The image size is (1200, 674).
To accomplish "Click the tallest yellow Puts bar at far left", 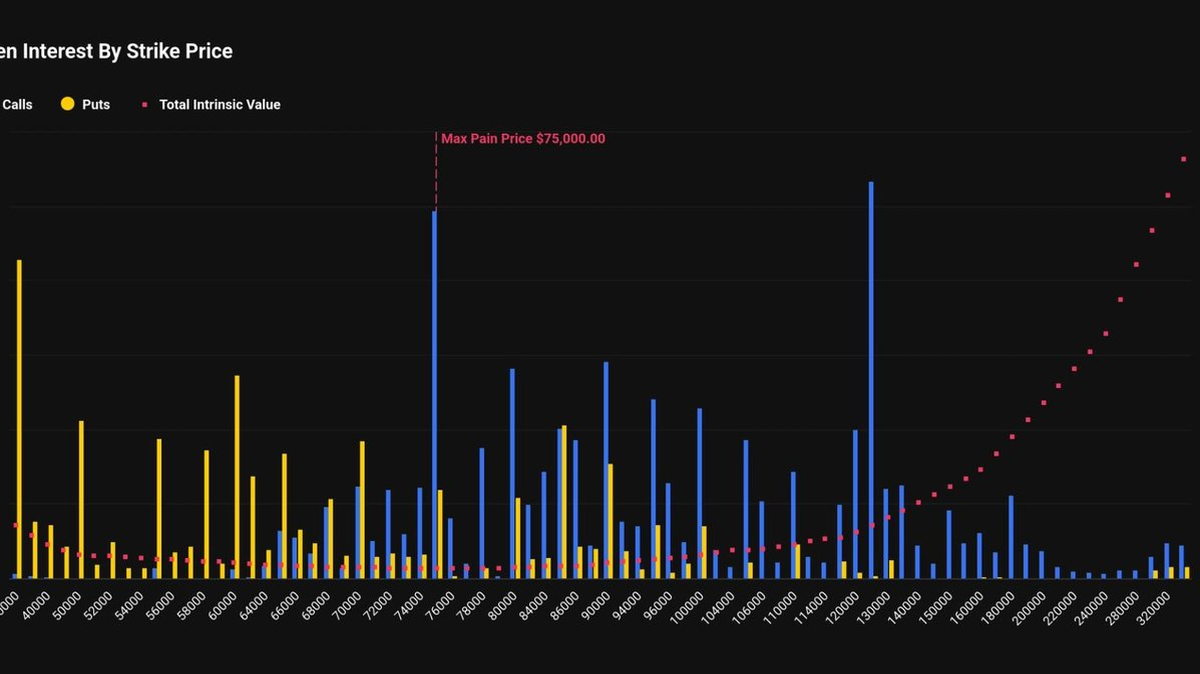I will coord(19,418).
